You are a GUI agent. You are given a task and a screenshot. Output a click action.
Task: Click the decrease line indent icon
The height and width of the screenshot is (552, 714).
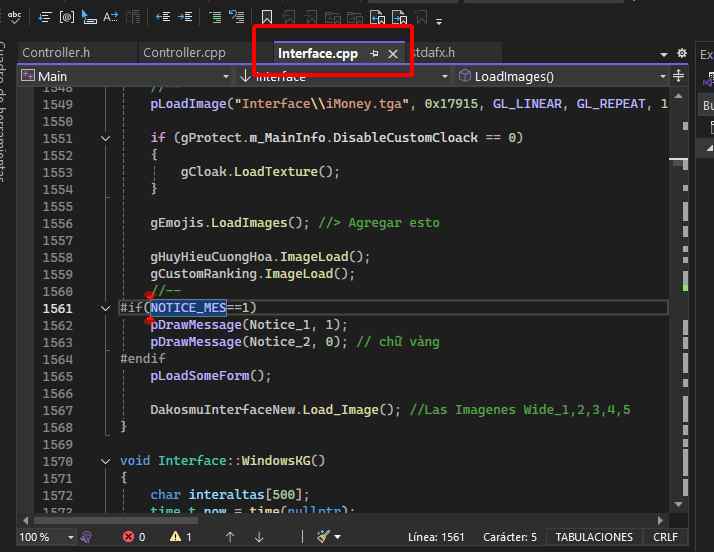click(163, 17)
